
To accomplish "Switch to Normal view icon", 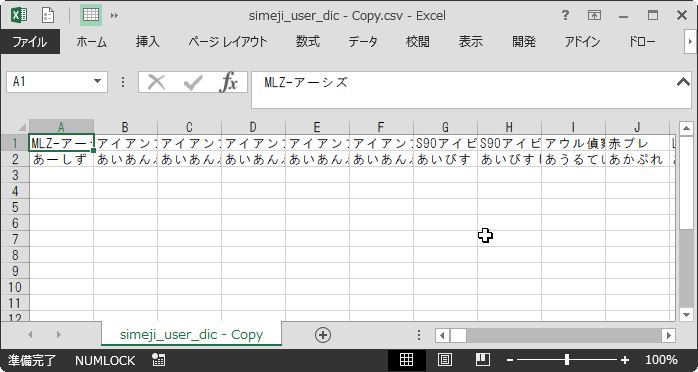I will (406, 360).
